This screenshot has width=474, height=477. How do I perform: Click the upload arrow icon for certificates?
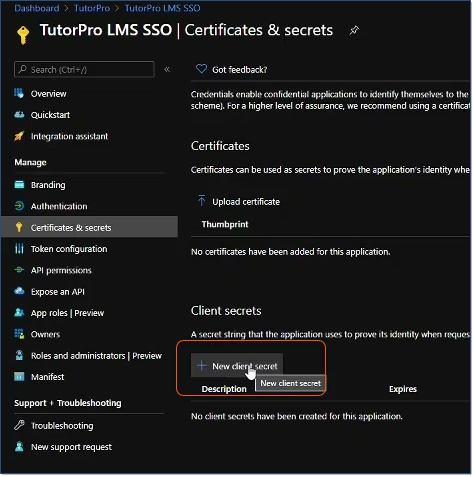(201, 201)
